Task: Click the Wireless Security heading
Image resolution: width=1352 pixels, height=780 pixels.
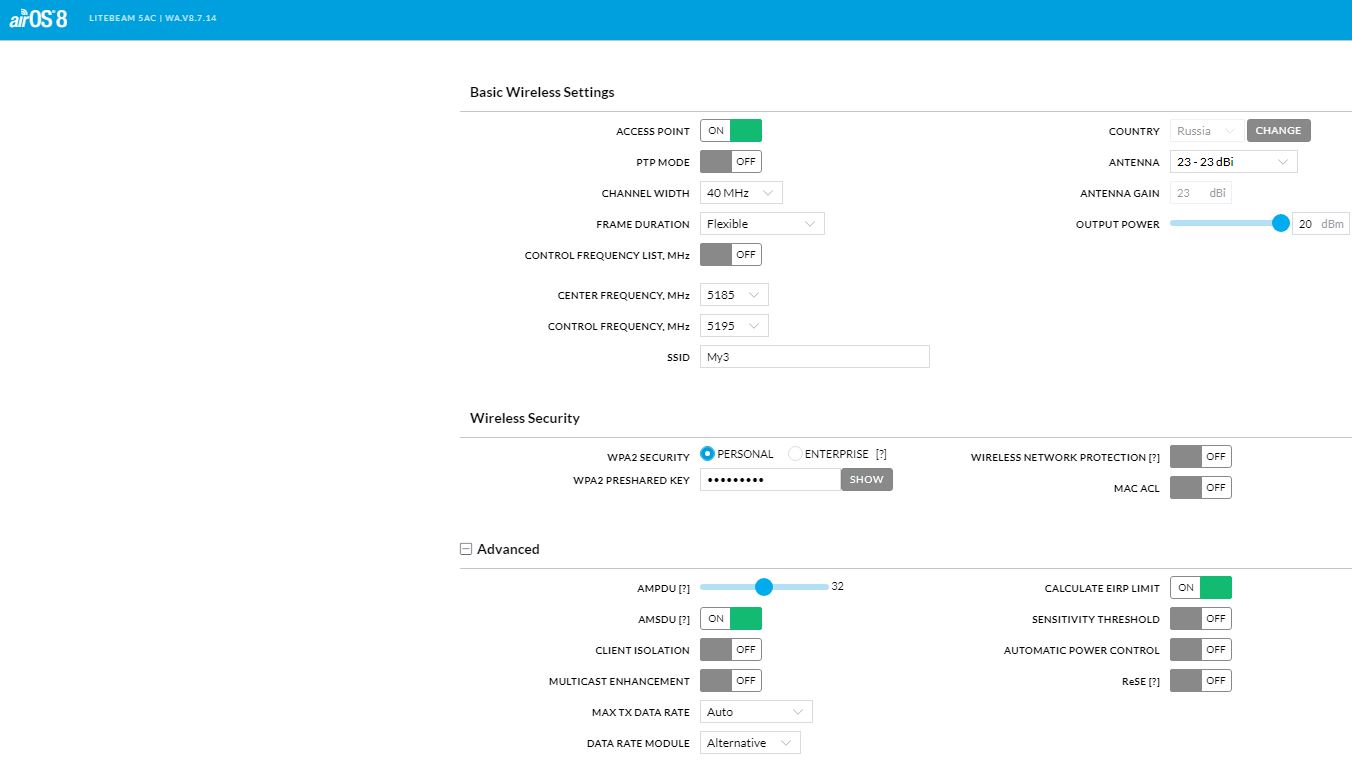Action: 525,418
